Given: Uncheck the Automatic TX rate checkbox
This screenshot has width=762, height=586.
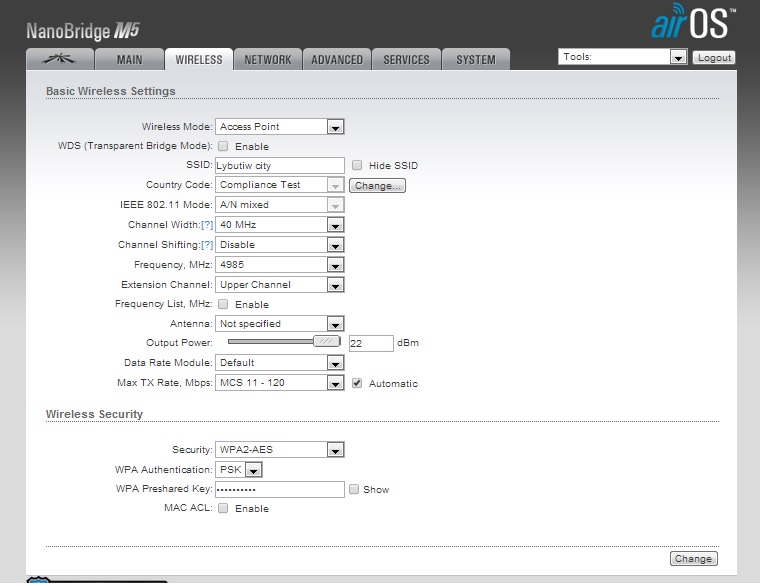Looking at the screenshot, I should click(357, 383).
